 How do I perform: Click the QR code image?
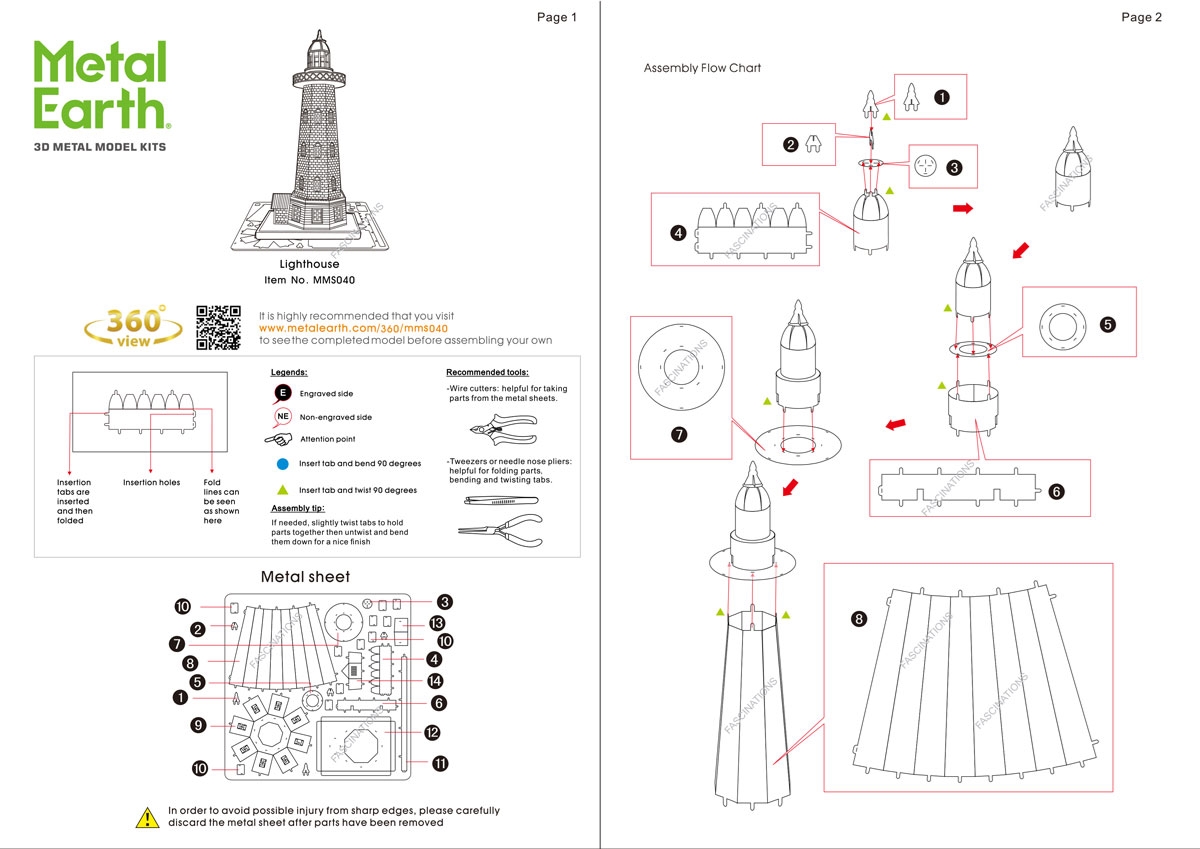pos(218,327)
